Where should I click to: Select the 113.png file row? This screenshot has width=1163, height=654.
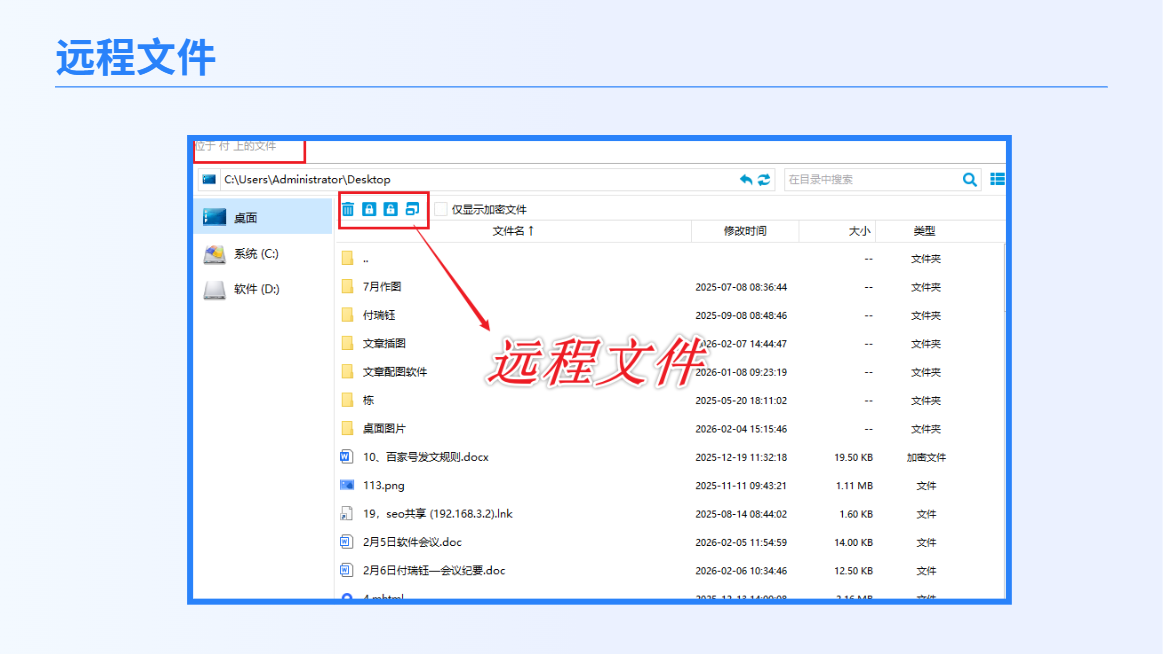[671, 486]
